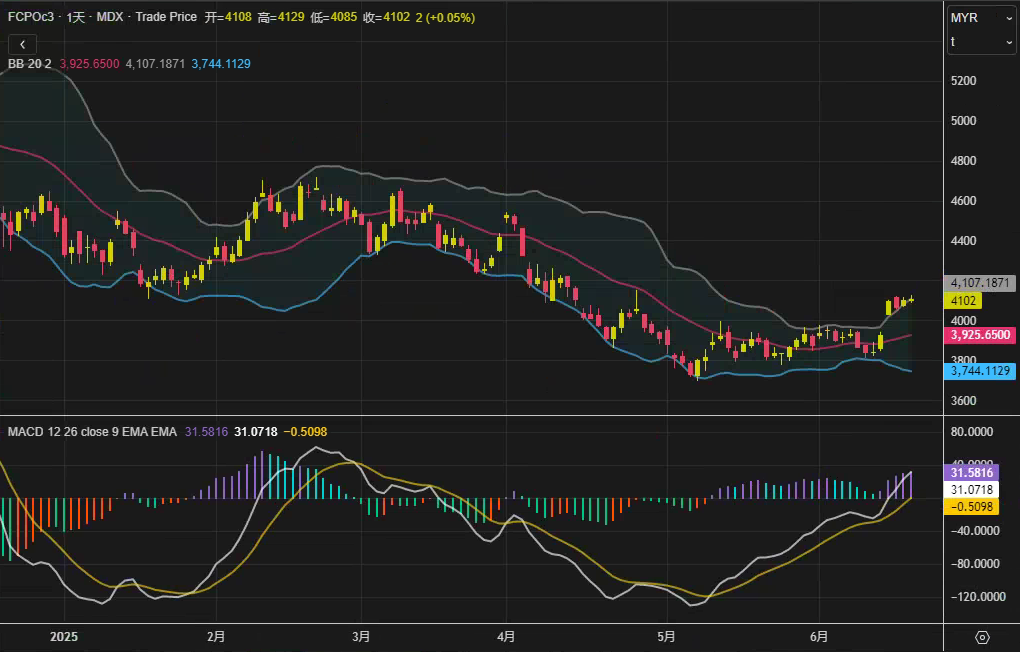Click the grey 4,107.1871 price axis tag
1020x652 pixels.
(x=980, y=283)
